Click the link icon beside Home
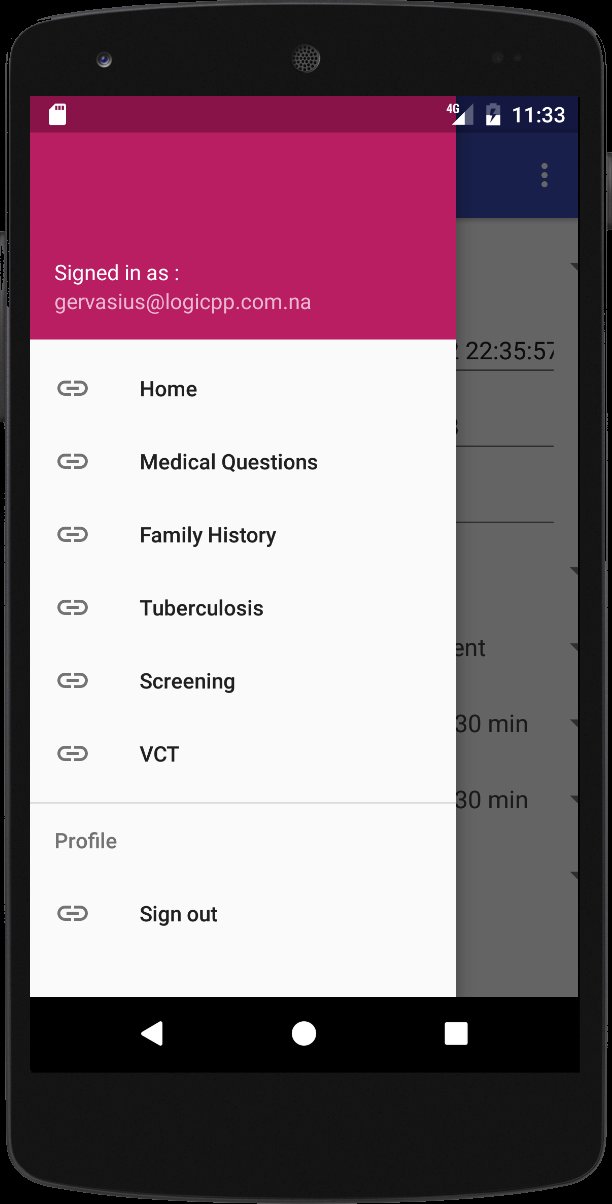Viewport: 612px width, 1204px height. point(72,389)
